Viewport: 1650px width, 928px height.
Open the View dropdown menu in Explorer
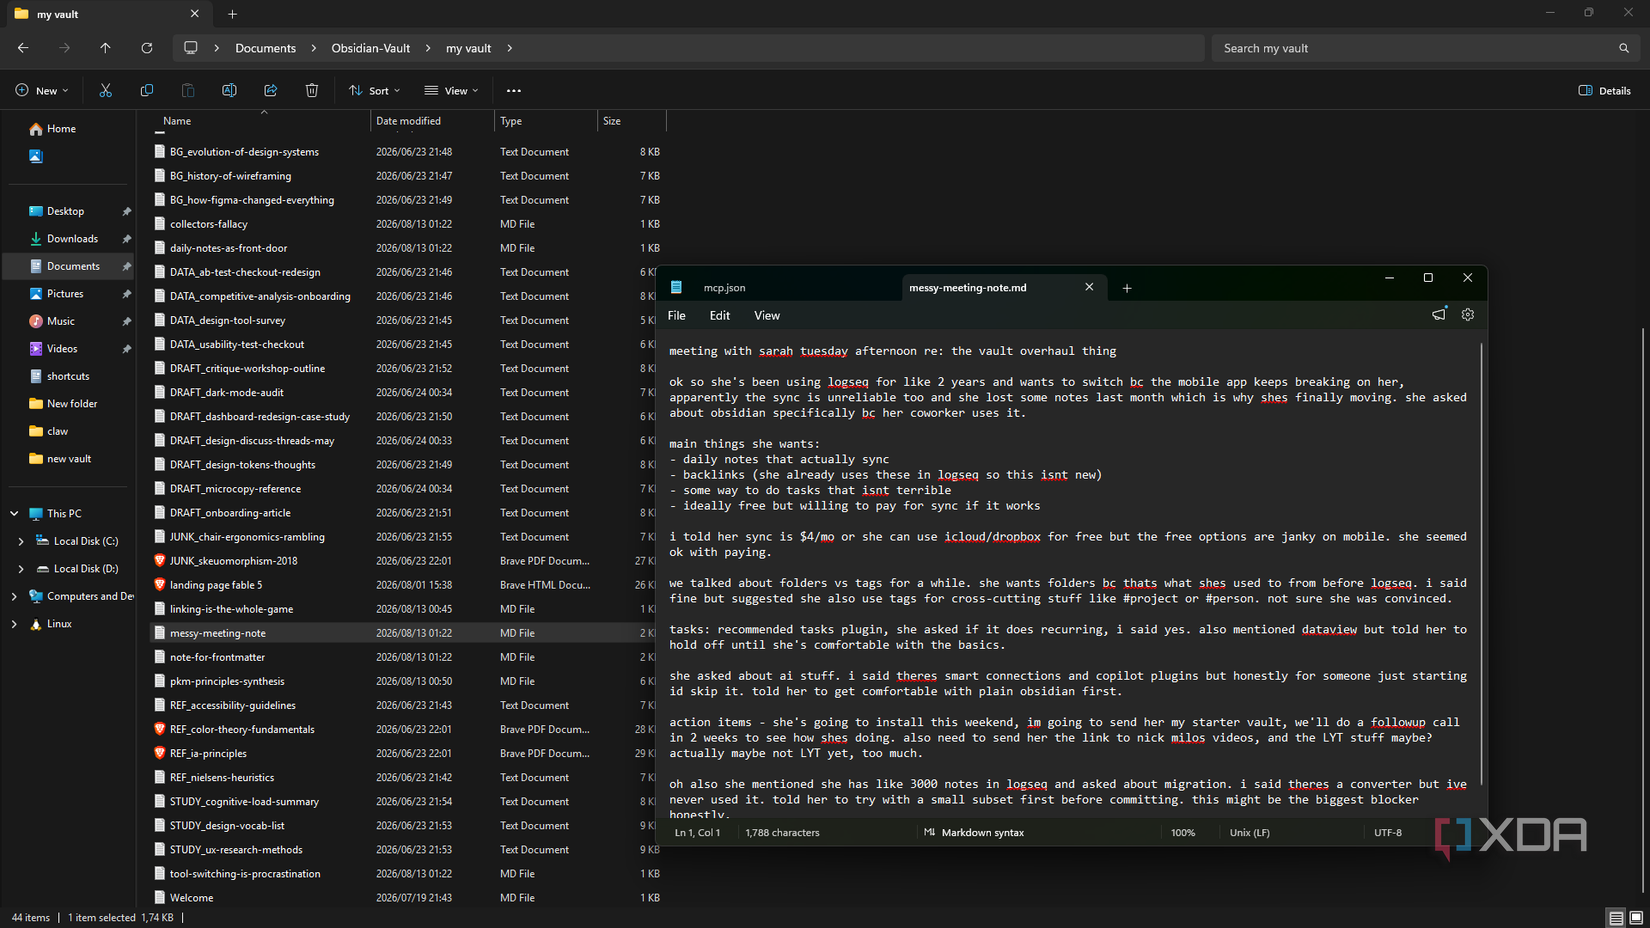[451, 91]
